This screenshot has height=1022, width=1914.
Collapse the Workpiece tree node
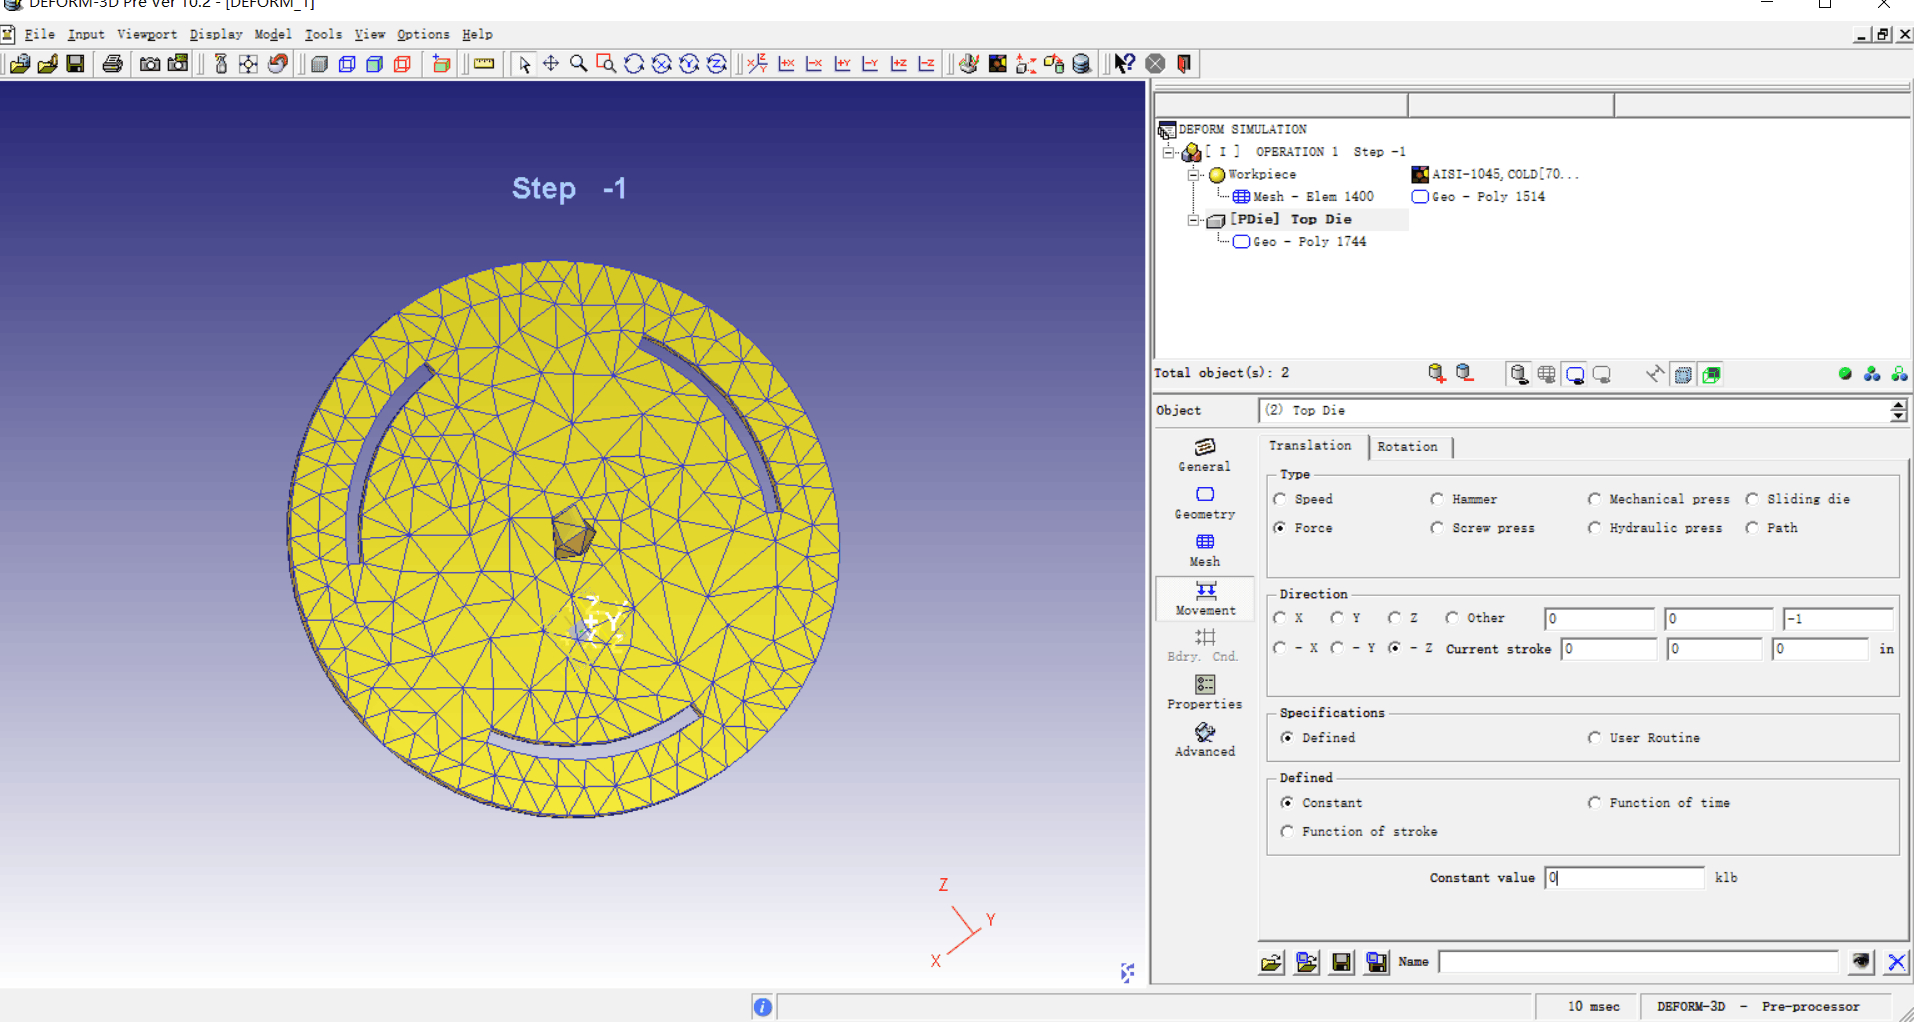pyautogui.click(x=1192, y=175)
